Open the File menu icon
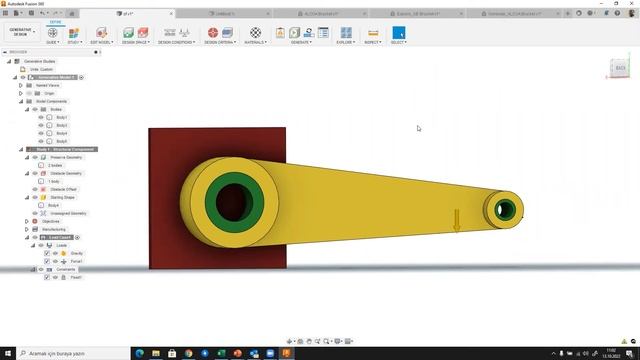The image size is (640, 360). point(17,13)
